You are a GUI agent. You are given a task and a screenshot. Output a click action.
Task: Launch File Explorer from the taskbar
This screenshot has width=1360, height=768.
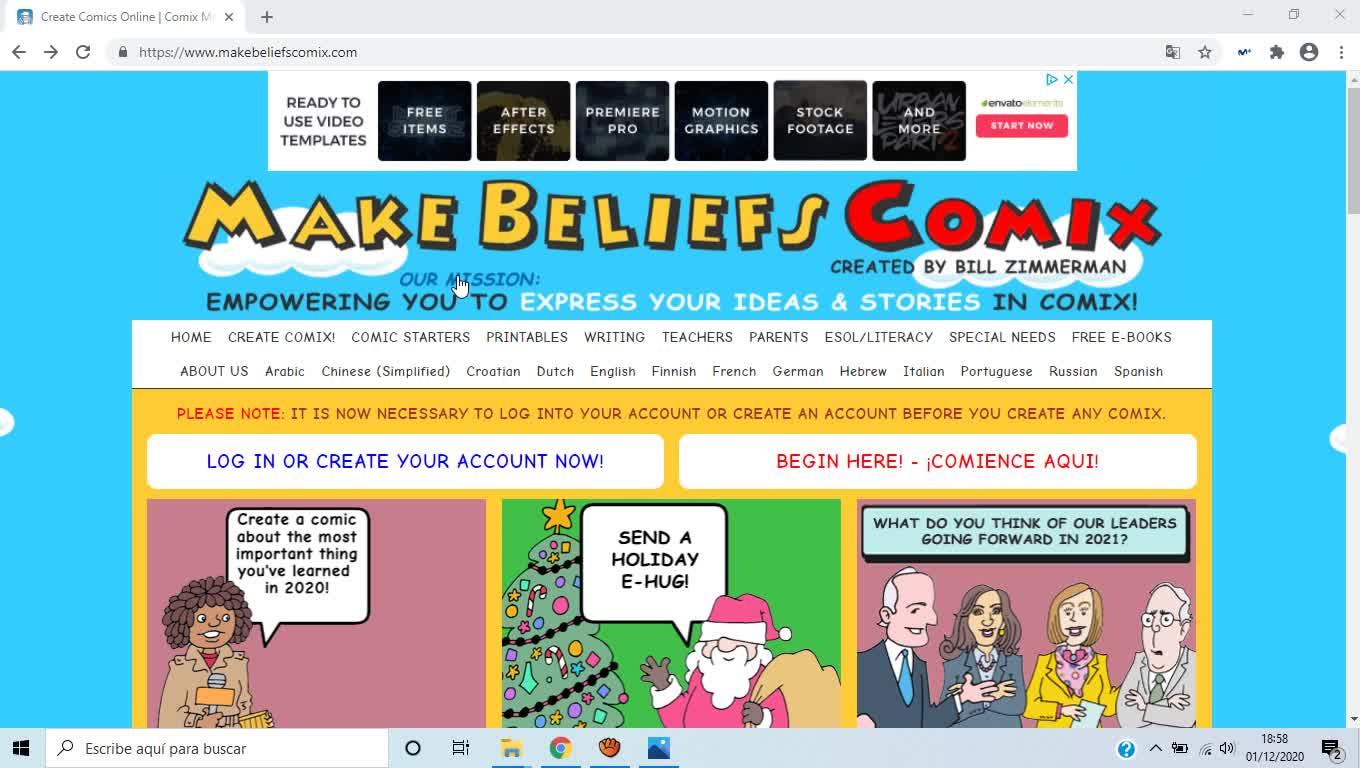511,748
